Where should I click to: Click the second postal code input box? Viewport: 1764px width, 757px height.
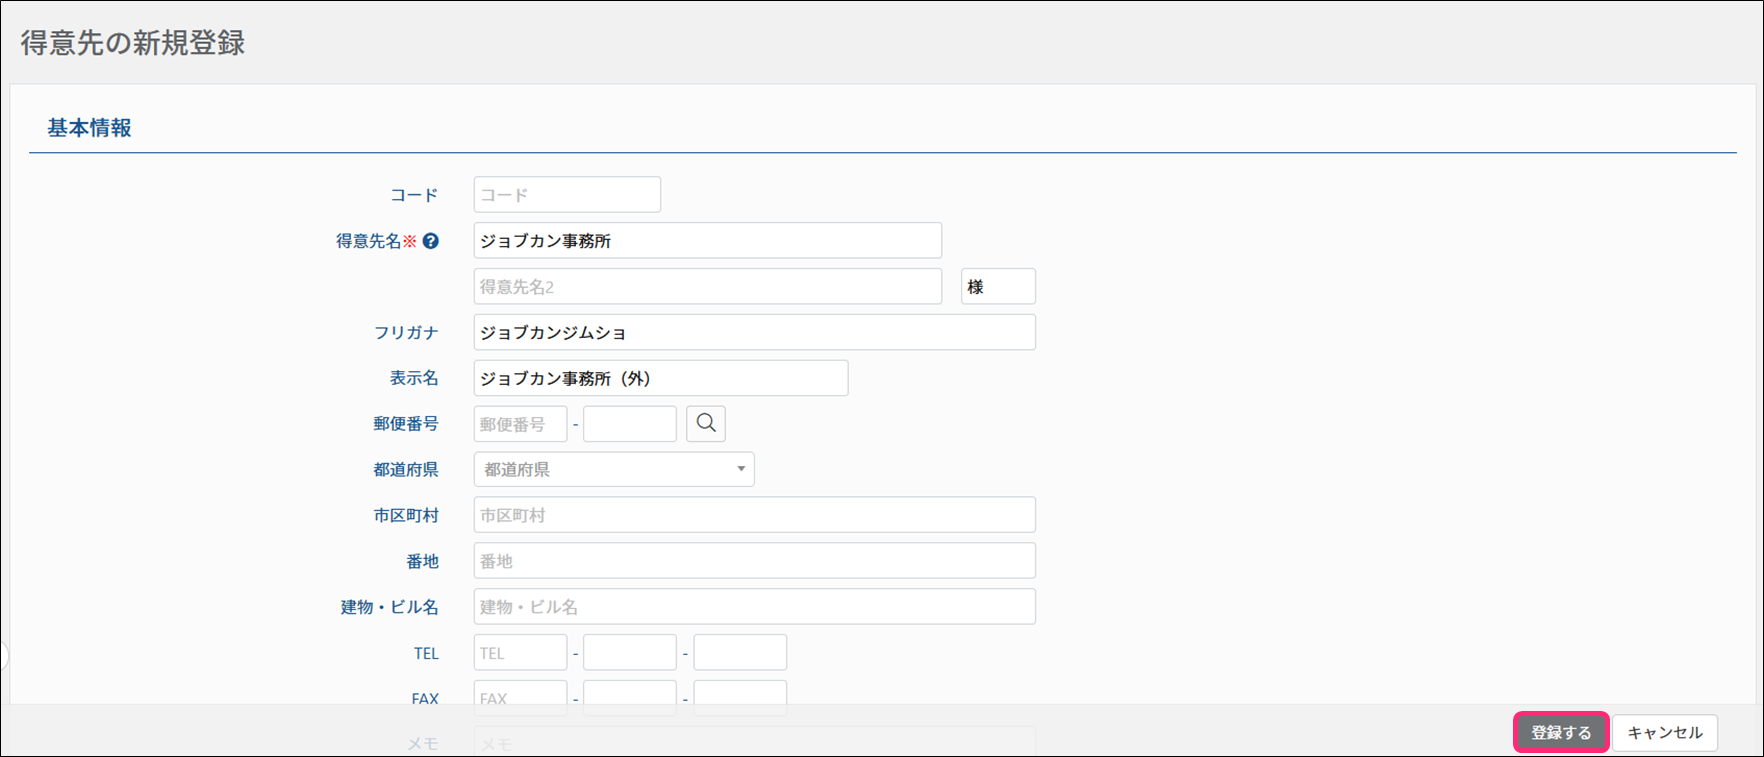[x=629, y=424]
